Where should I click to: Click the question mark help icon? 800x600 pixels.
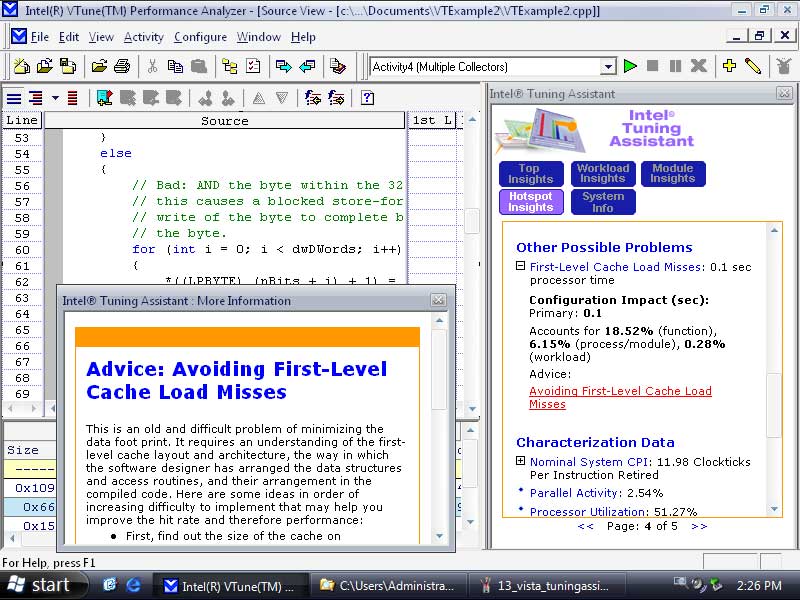pos(367,97)
